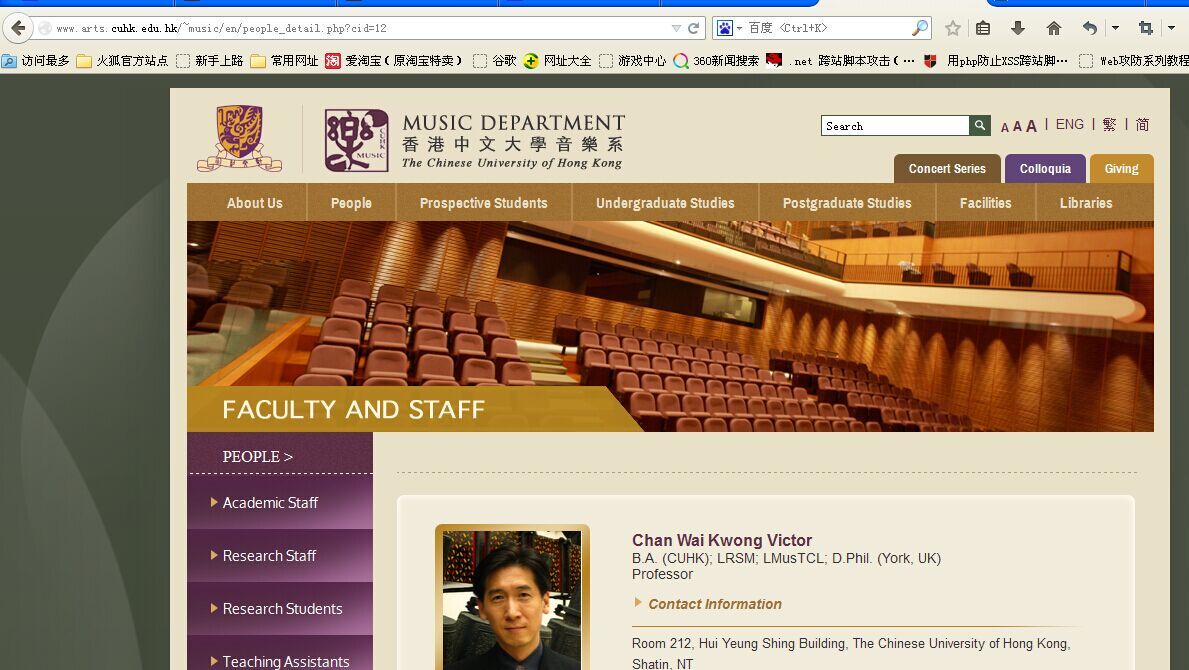
Task: Open the Giving tab
Action: pos(1122,169)
